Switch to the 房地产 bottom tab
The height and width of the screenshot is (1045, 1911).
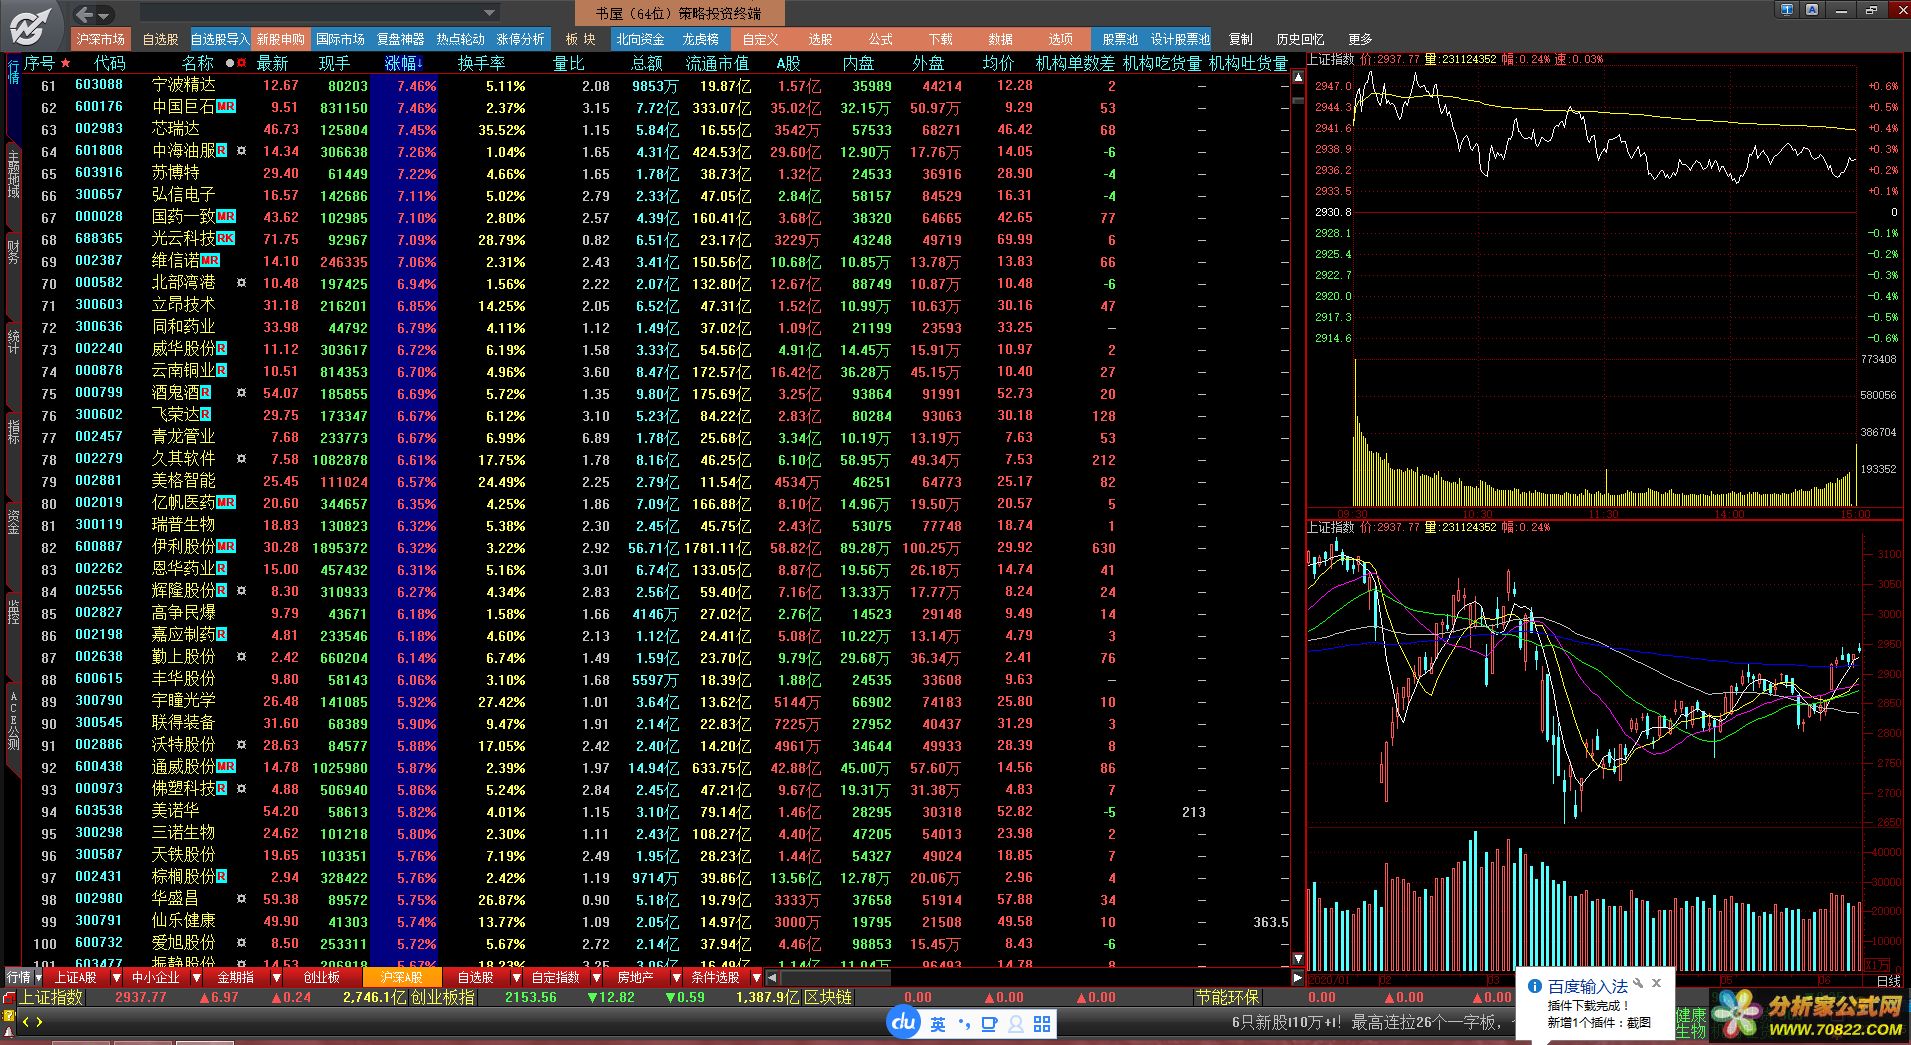point(635,977)
